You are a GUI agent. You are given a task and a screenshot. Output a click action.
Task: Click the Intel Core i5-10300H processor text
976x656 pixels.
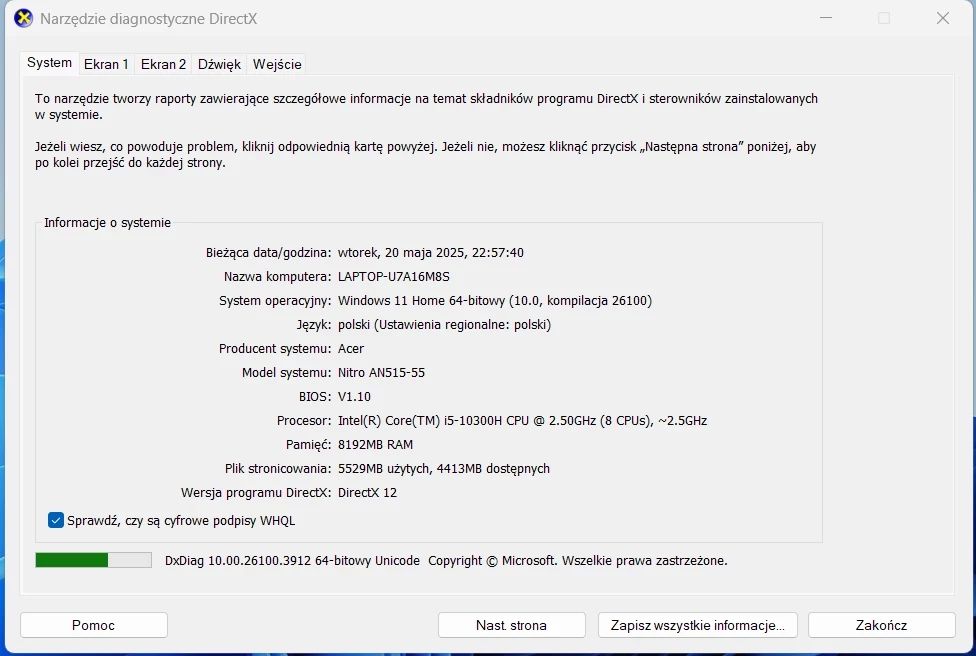[522, 421]
